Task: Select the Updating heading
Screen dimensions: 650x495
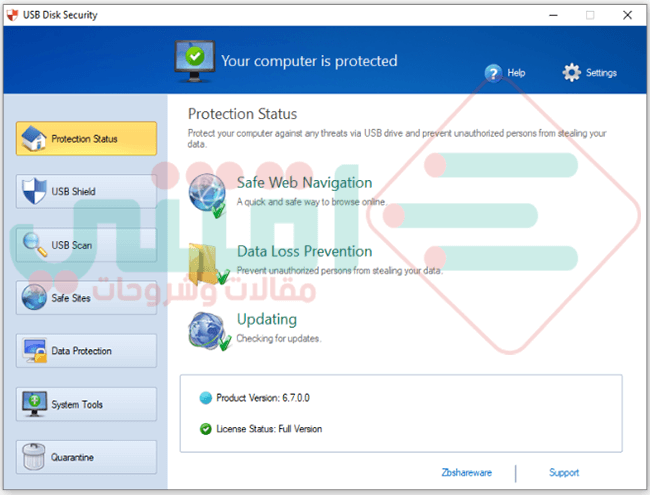Action: click(267, 320)
